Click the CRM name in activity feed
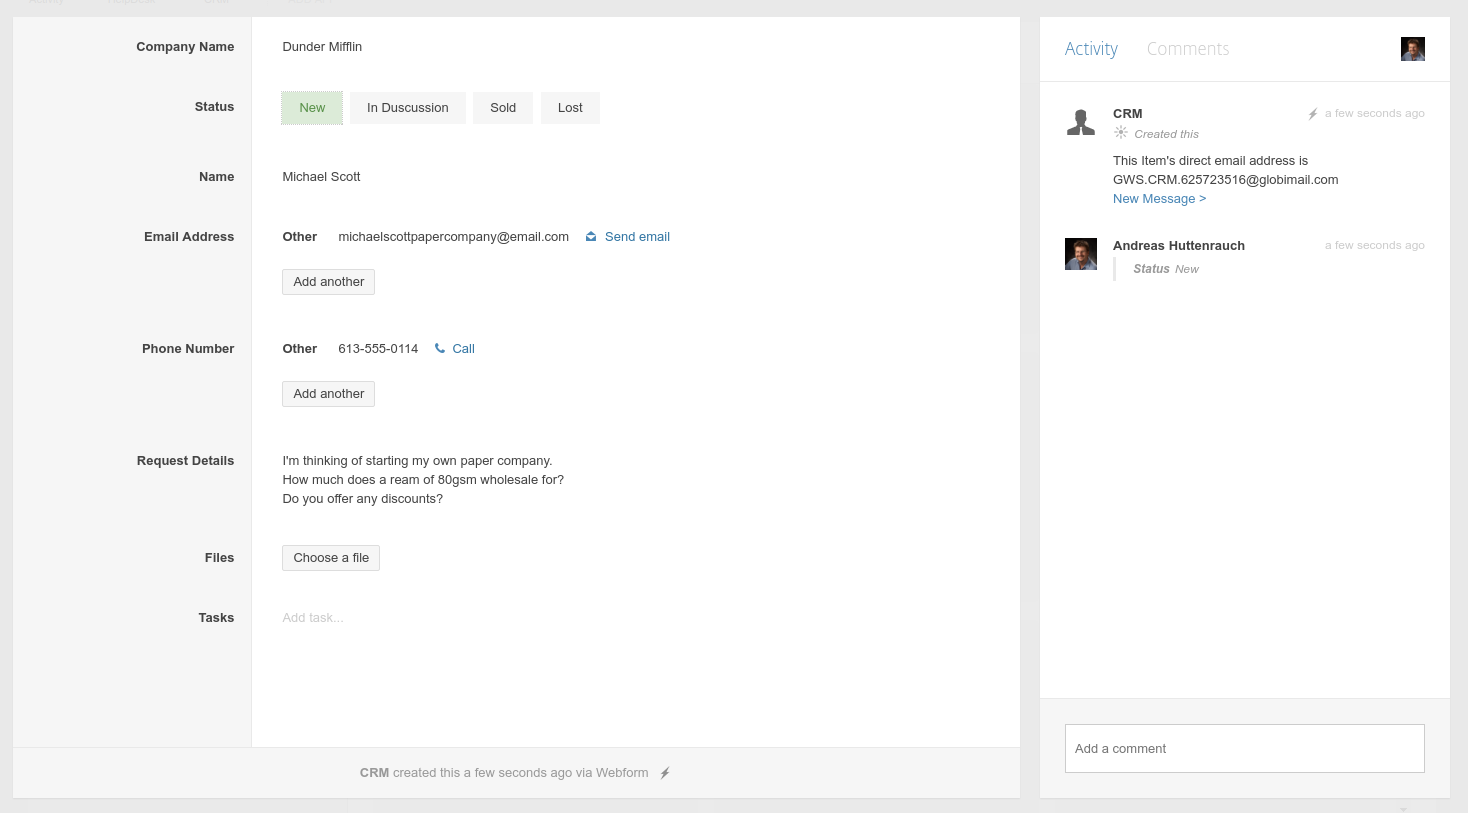 (1127, 114)
